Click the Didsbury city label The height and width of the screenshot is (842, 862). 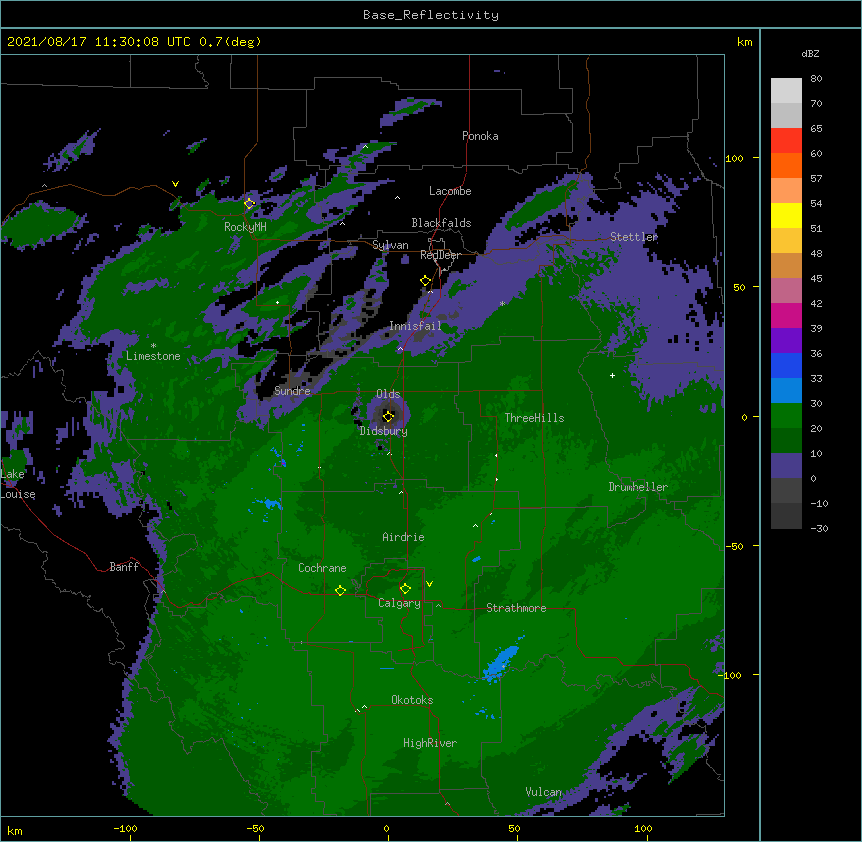pos(383,431)
